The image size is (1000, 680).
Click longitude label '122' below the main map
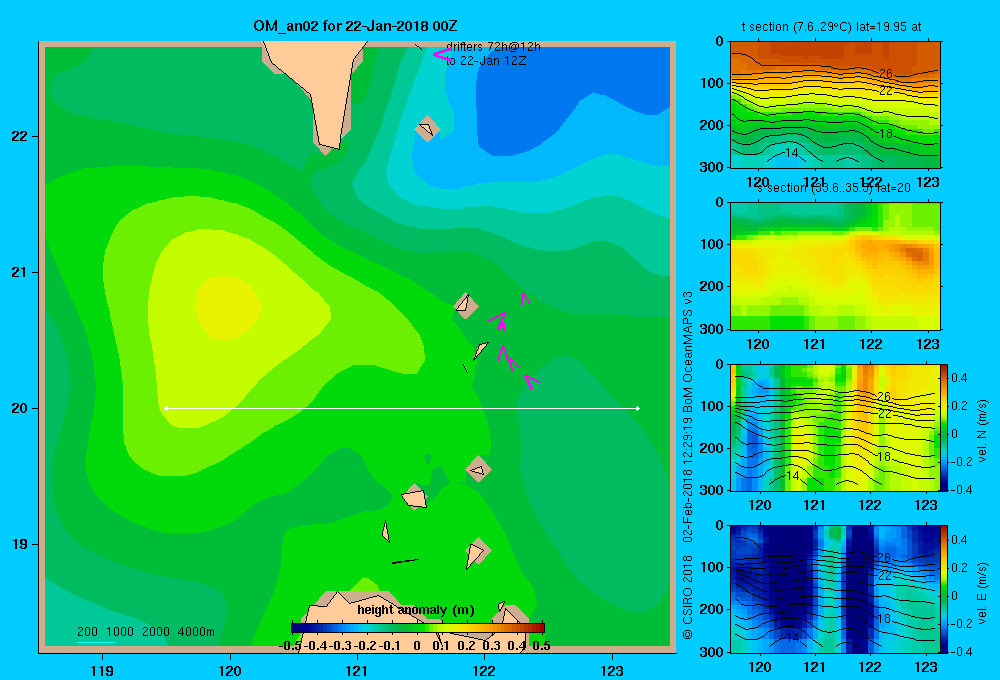coord(484,670)
